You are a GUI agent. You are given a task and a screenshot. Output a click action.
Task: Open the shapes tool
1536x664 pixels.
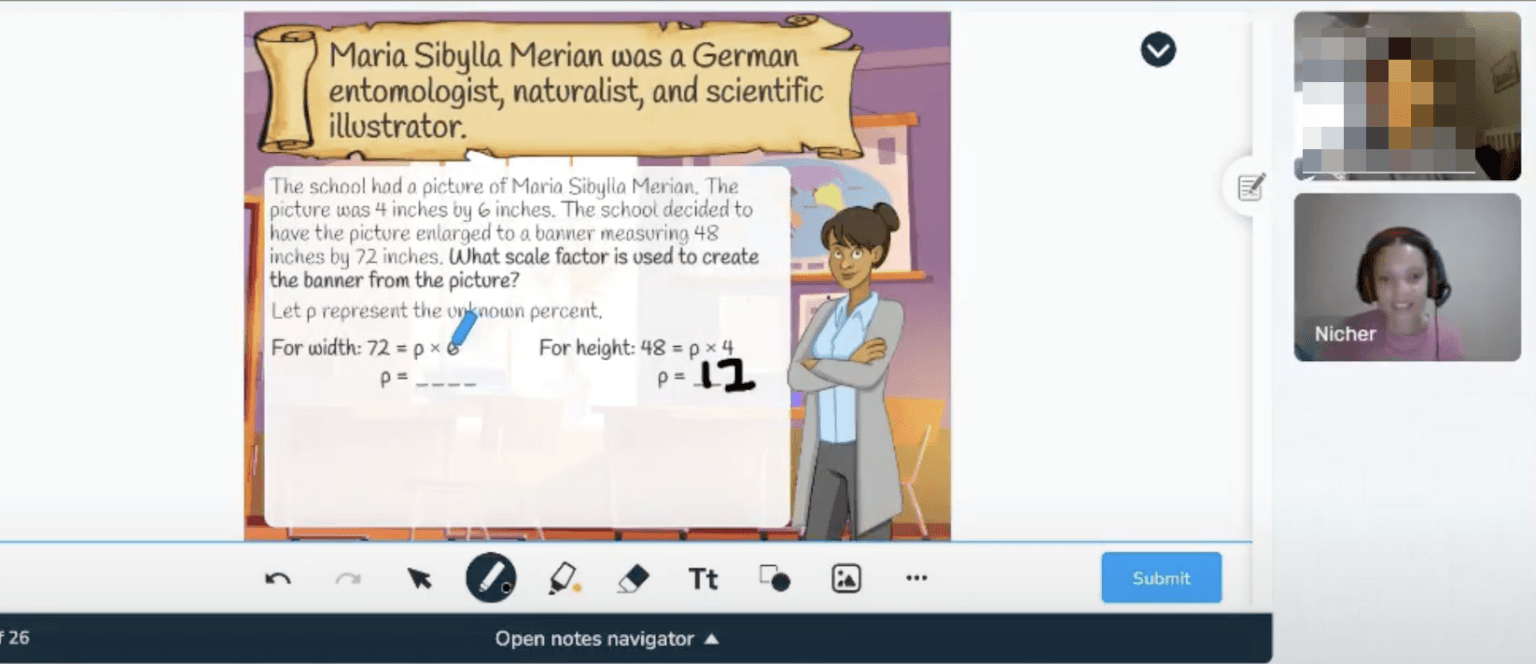point(774,579)
